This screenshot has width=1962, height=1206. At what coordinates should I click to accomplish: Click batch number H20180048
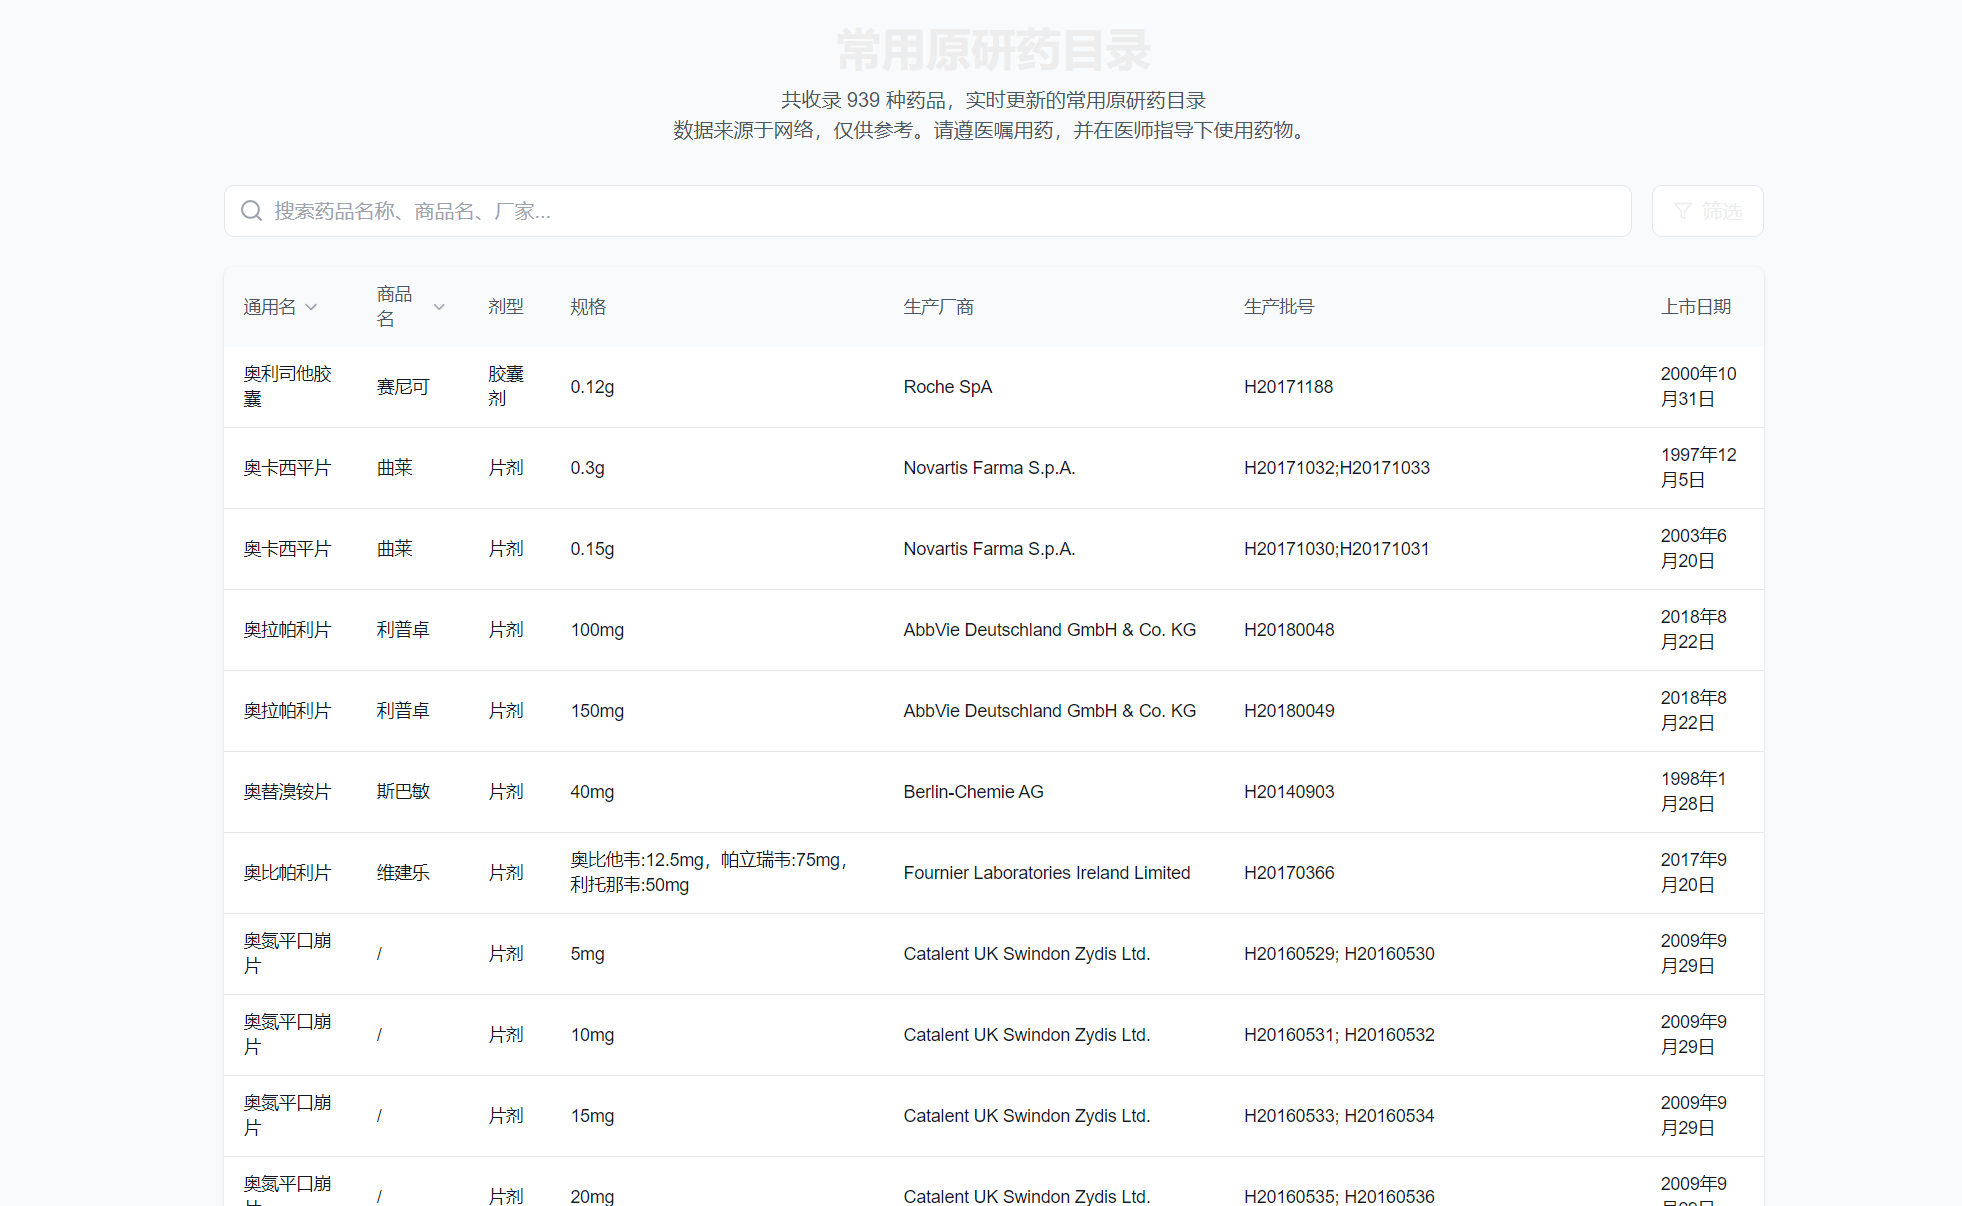point(1289,630)
